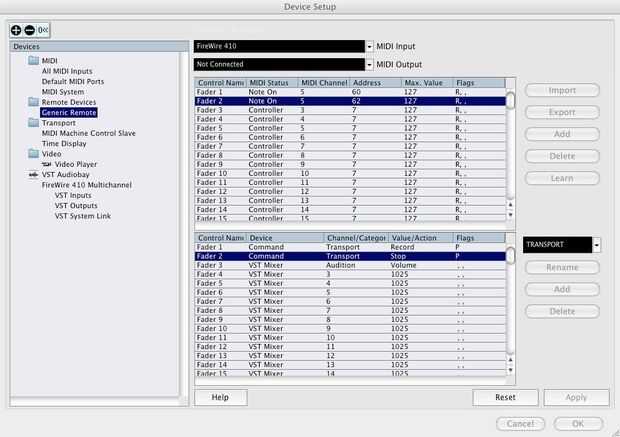Select the Remote Devices folder icon
620x437 pixels.
point(34,102)
